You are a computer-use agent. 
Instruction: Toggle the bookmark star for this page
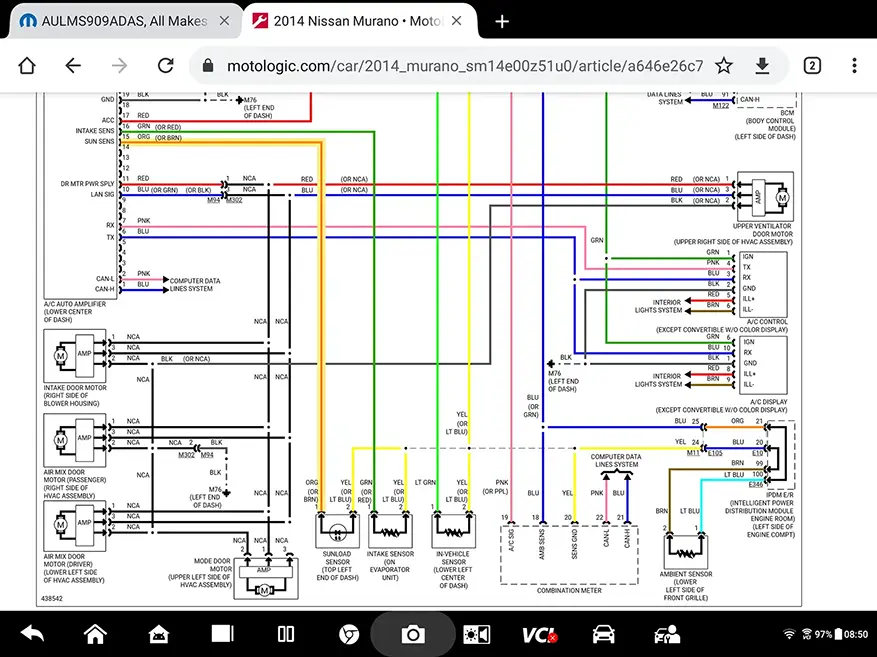tap(724, 65)
